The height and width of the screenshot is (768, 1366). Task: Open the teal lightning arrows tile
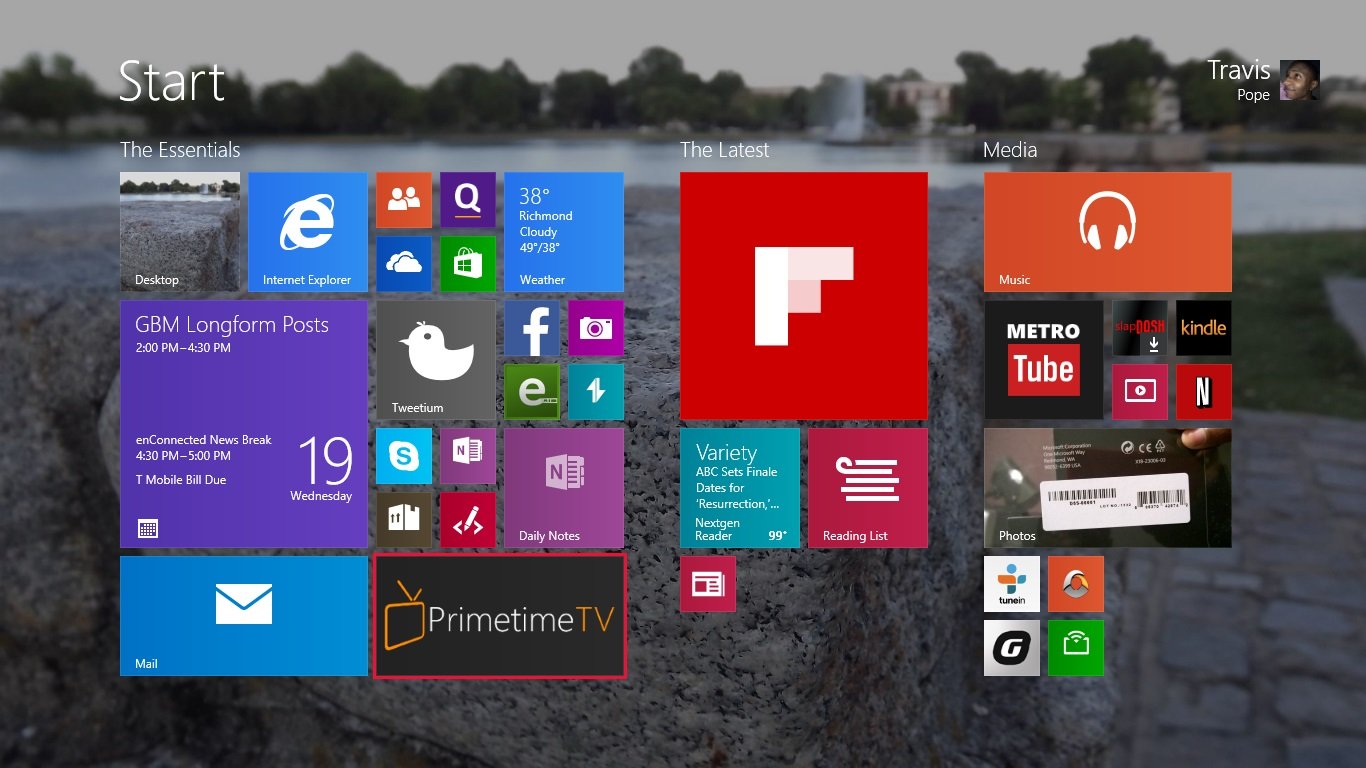596,392
